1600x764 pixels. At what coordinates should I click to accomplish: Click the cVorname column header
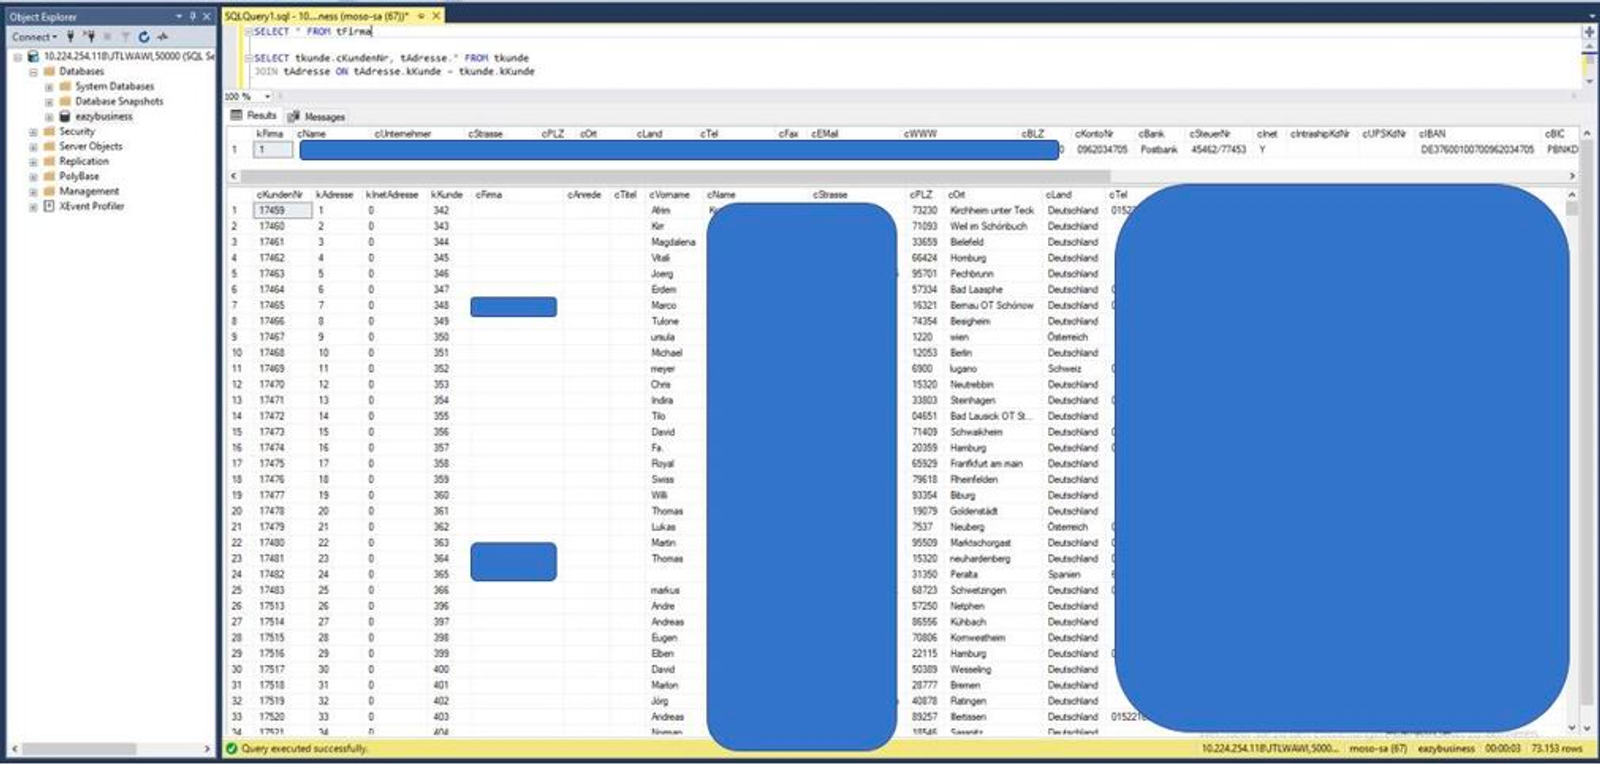pyautogui.click(x=670, y=195)
